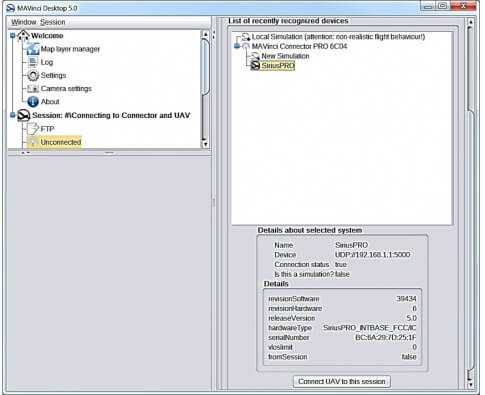485x395 pixels.
Task: Select Local Simulation device entry
Action: coord(338,37)
